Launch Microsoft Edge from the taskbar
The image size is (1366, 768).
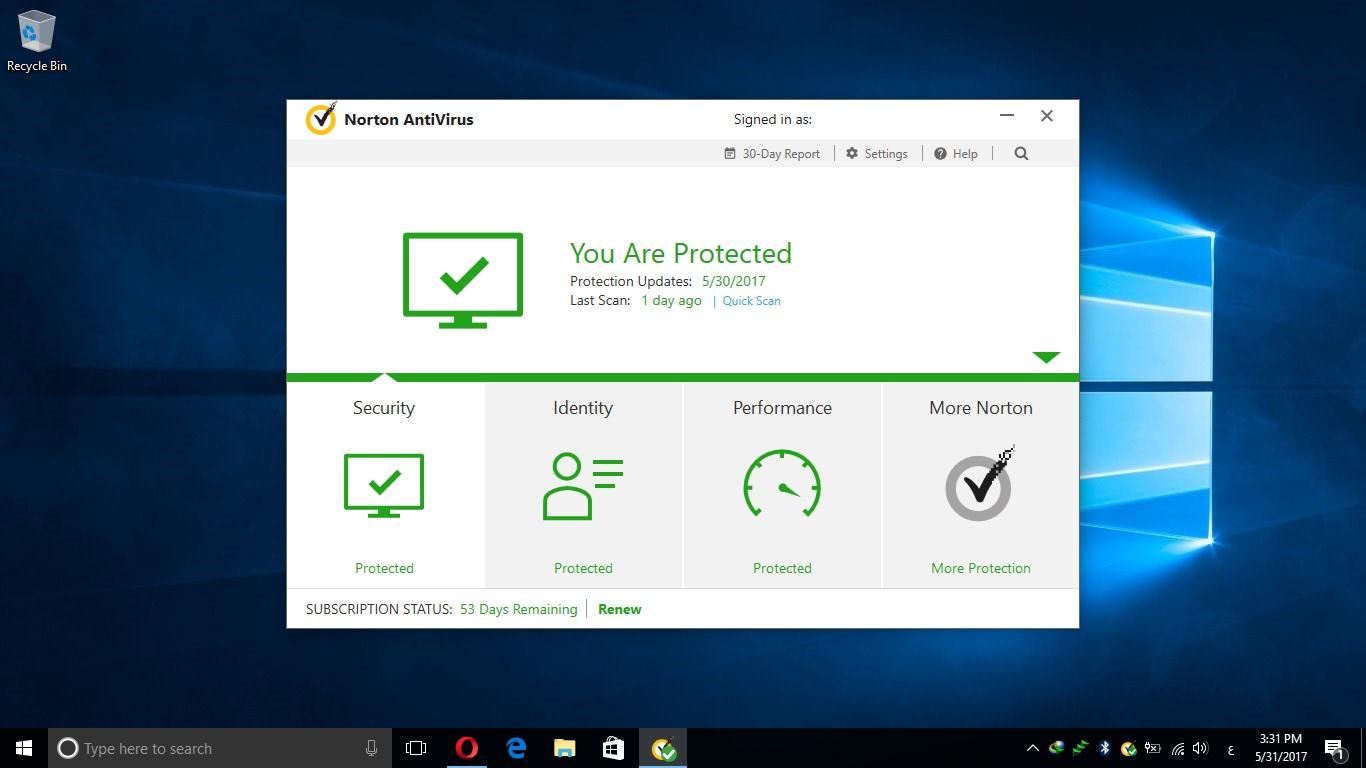[516, 748]
